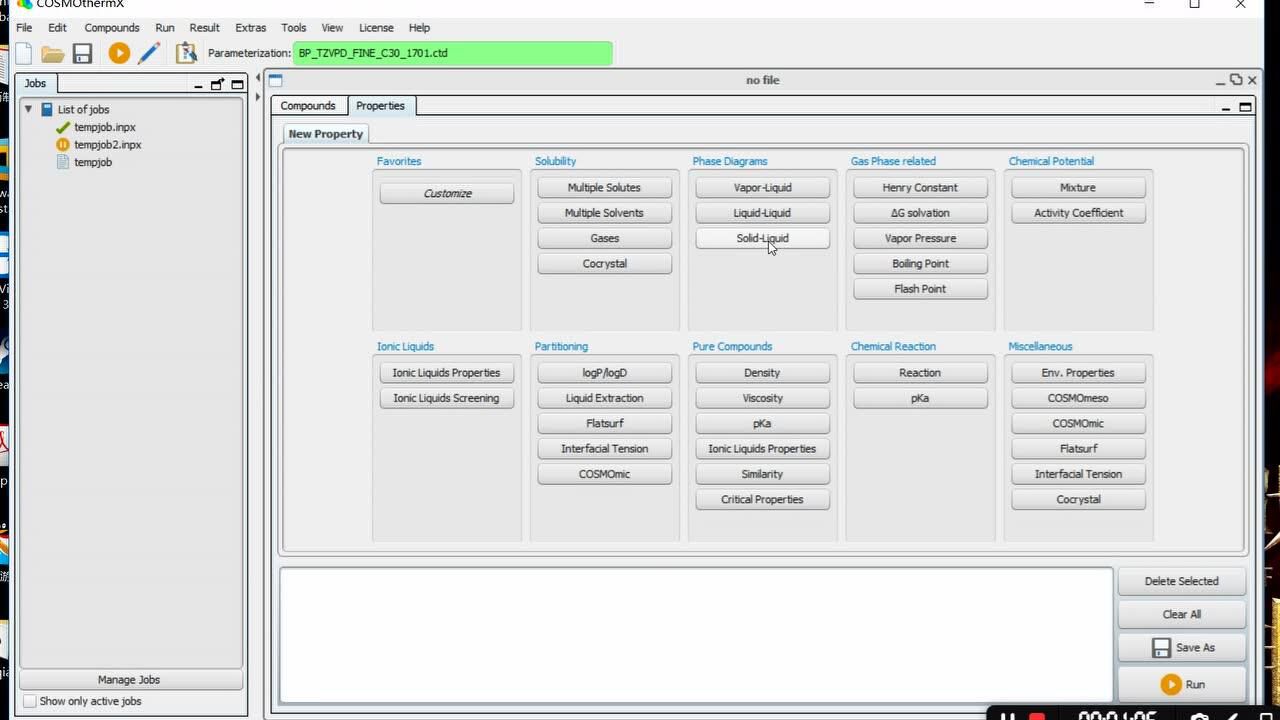Click the blue pencil edit icon

(149, 53)
